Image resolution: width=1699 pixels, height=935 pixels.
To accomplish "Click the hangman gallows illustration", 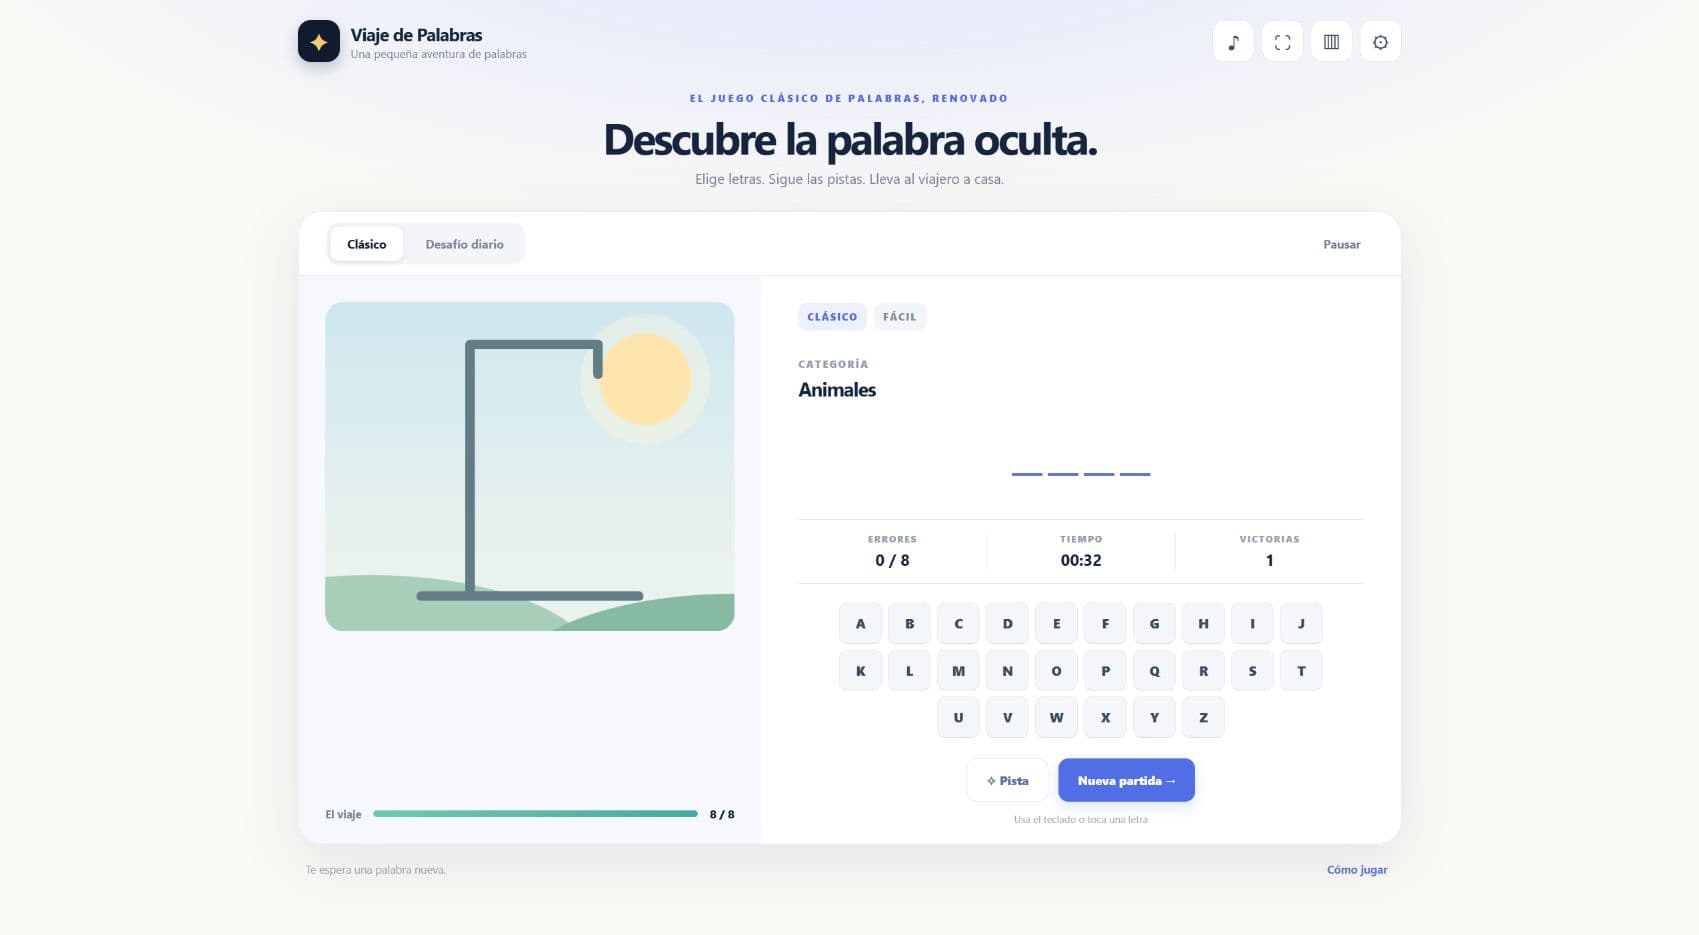I will point(530,466).
